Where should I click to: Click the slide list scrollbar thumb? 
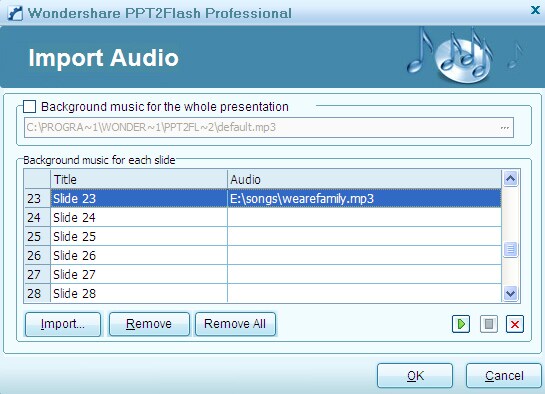pyautogui.click(x=510, y=249)
